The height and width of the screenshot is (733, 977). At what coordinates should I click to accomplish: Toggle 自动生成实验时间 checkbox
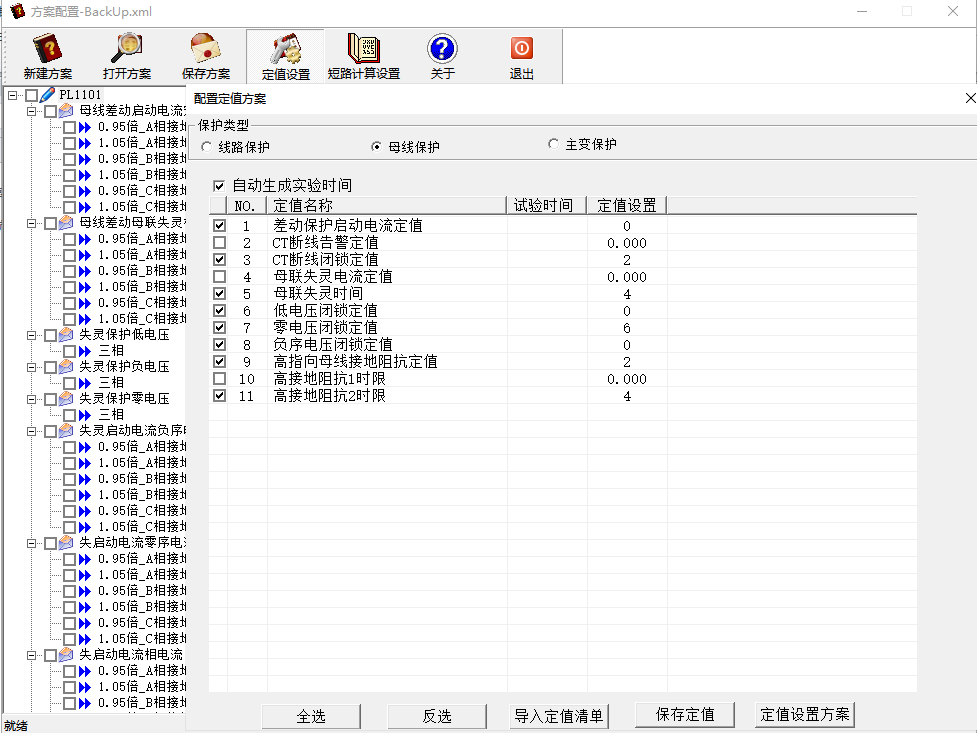(x=220, y=186)
